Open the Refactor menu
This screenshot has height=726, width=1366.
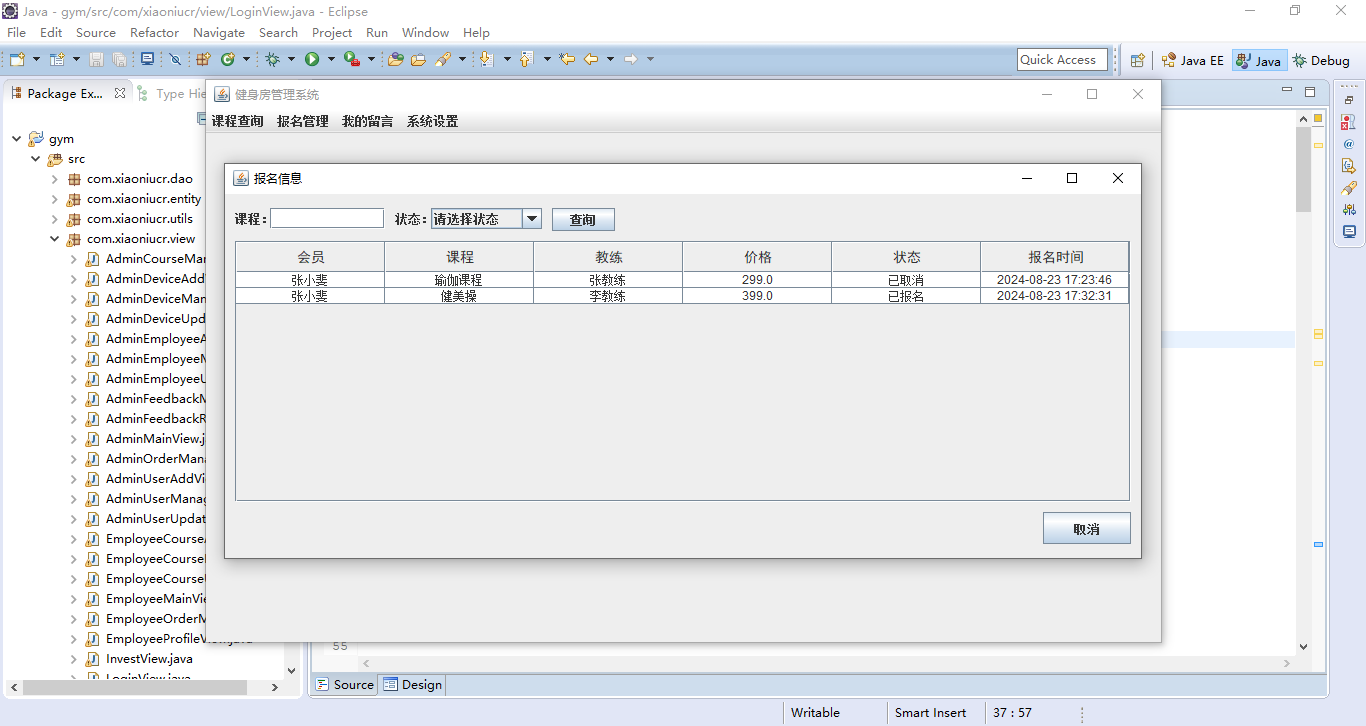click(x=154, y=32)
